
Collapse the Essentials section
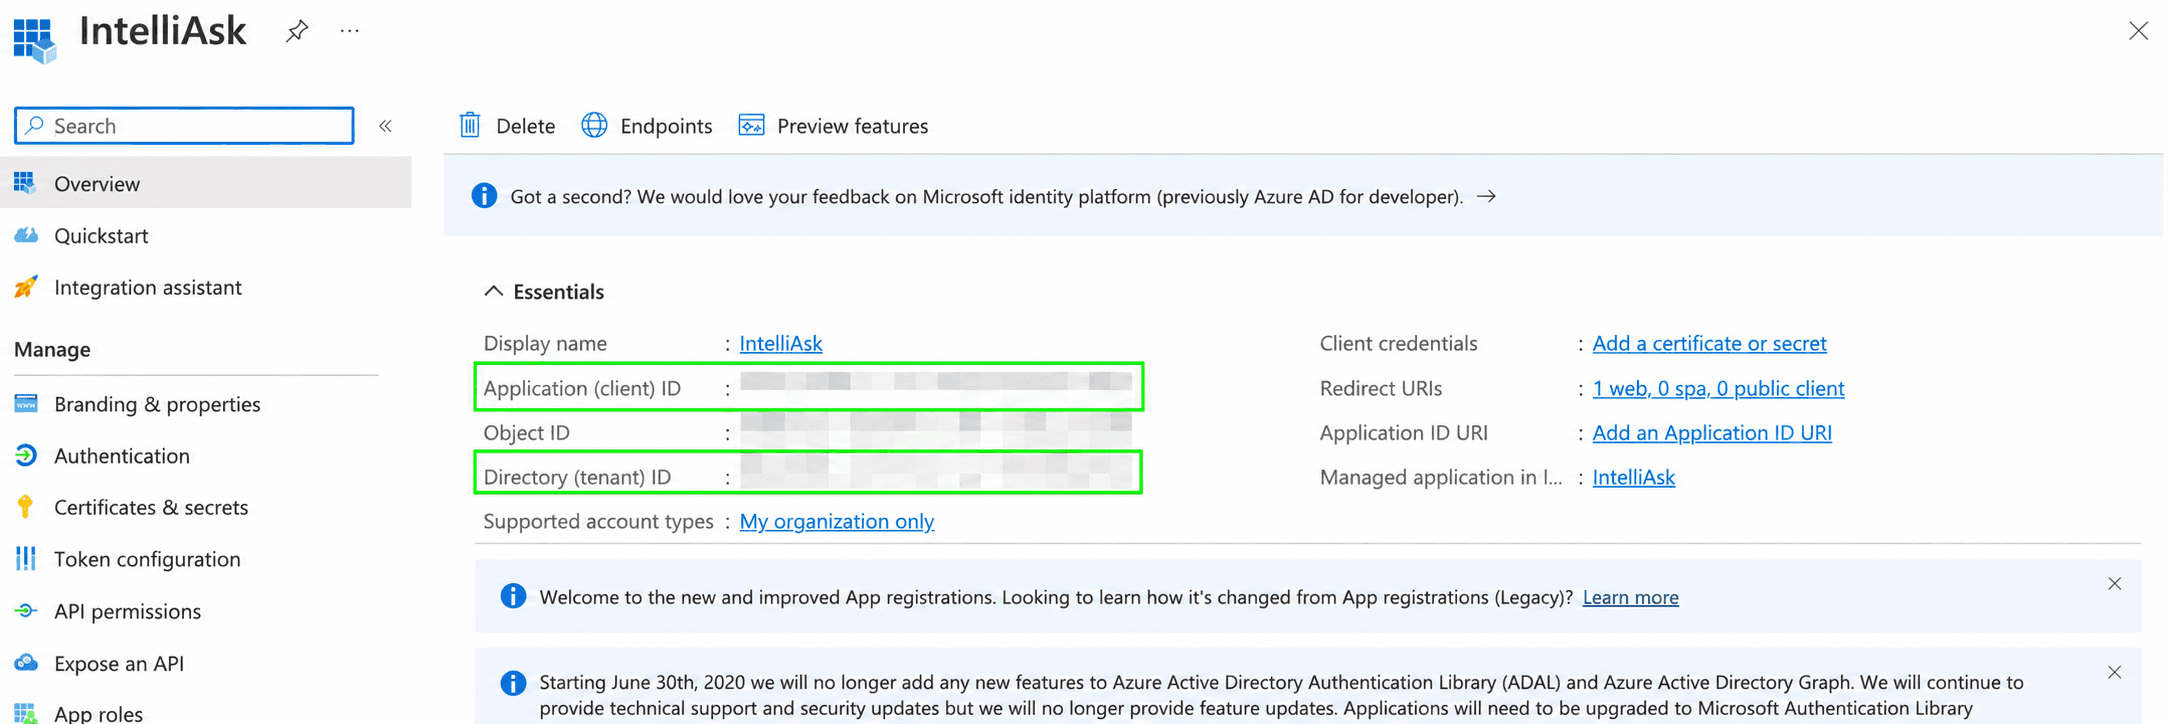(544, 291)
